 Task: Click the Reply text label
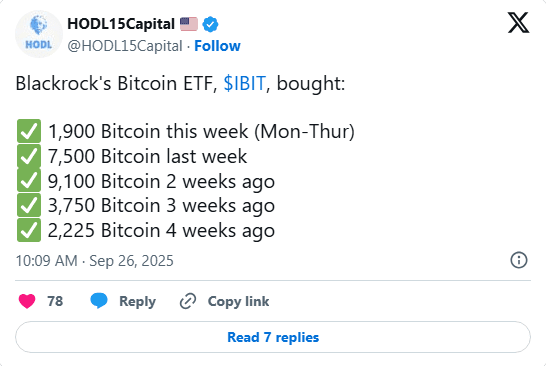coord(138,302)
